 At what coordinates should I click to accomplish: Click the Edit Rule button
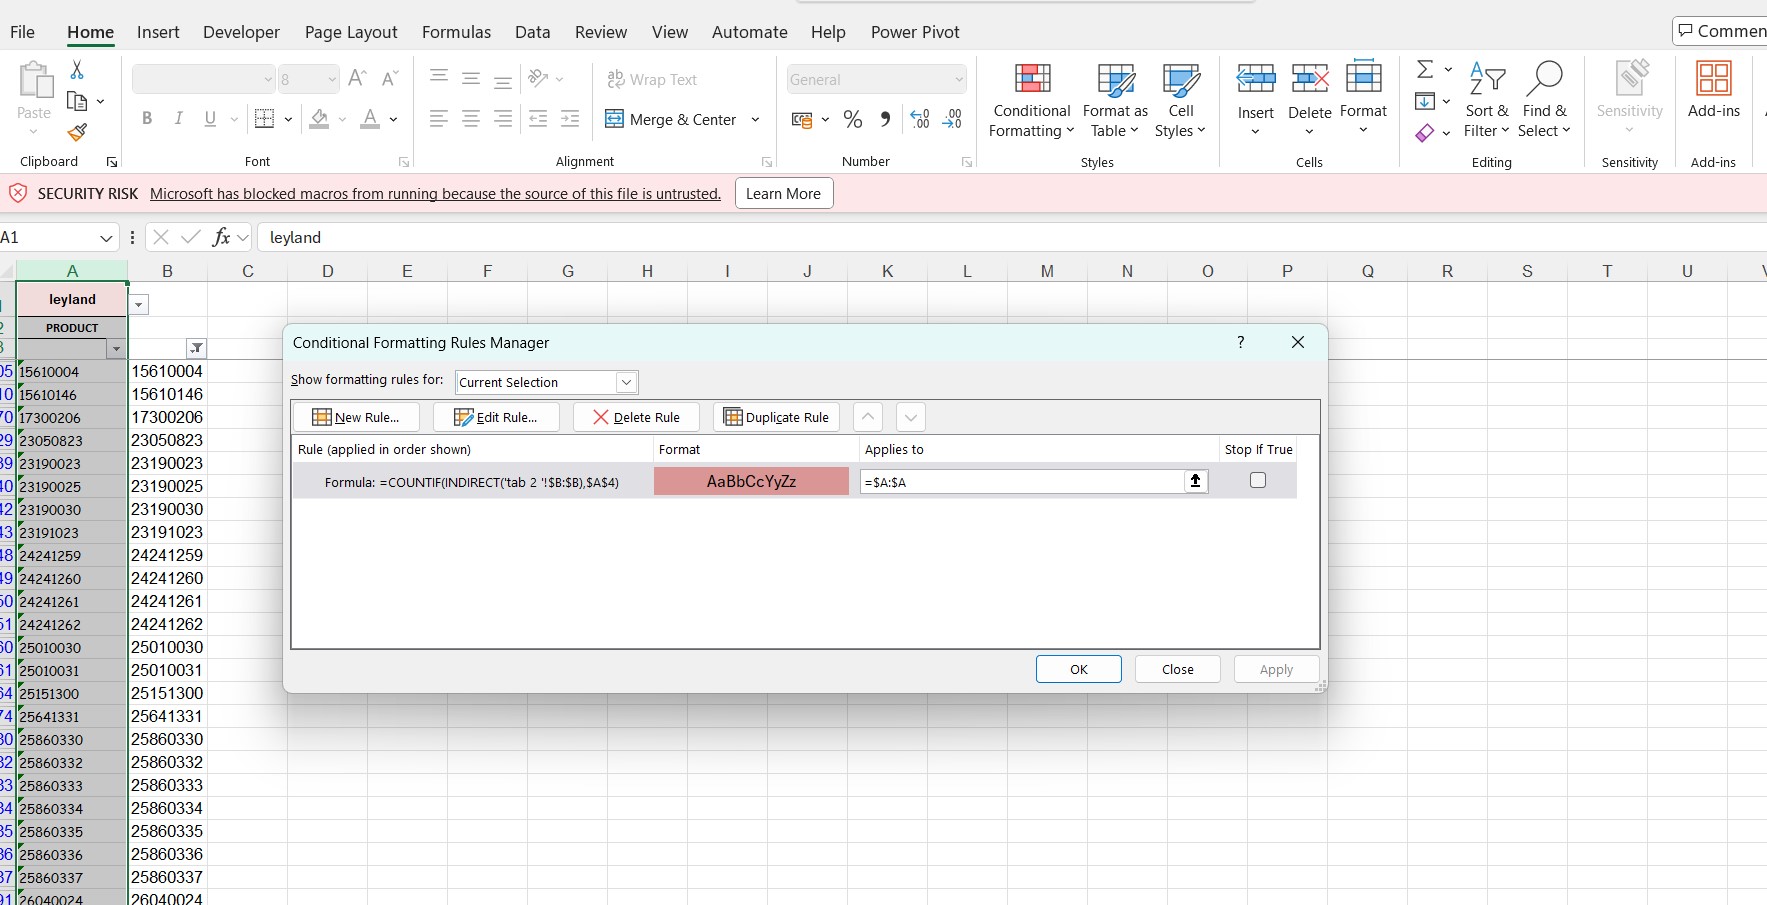click(x=496, y=417)
